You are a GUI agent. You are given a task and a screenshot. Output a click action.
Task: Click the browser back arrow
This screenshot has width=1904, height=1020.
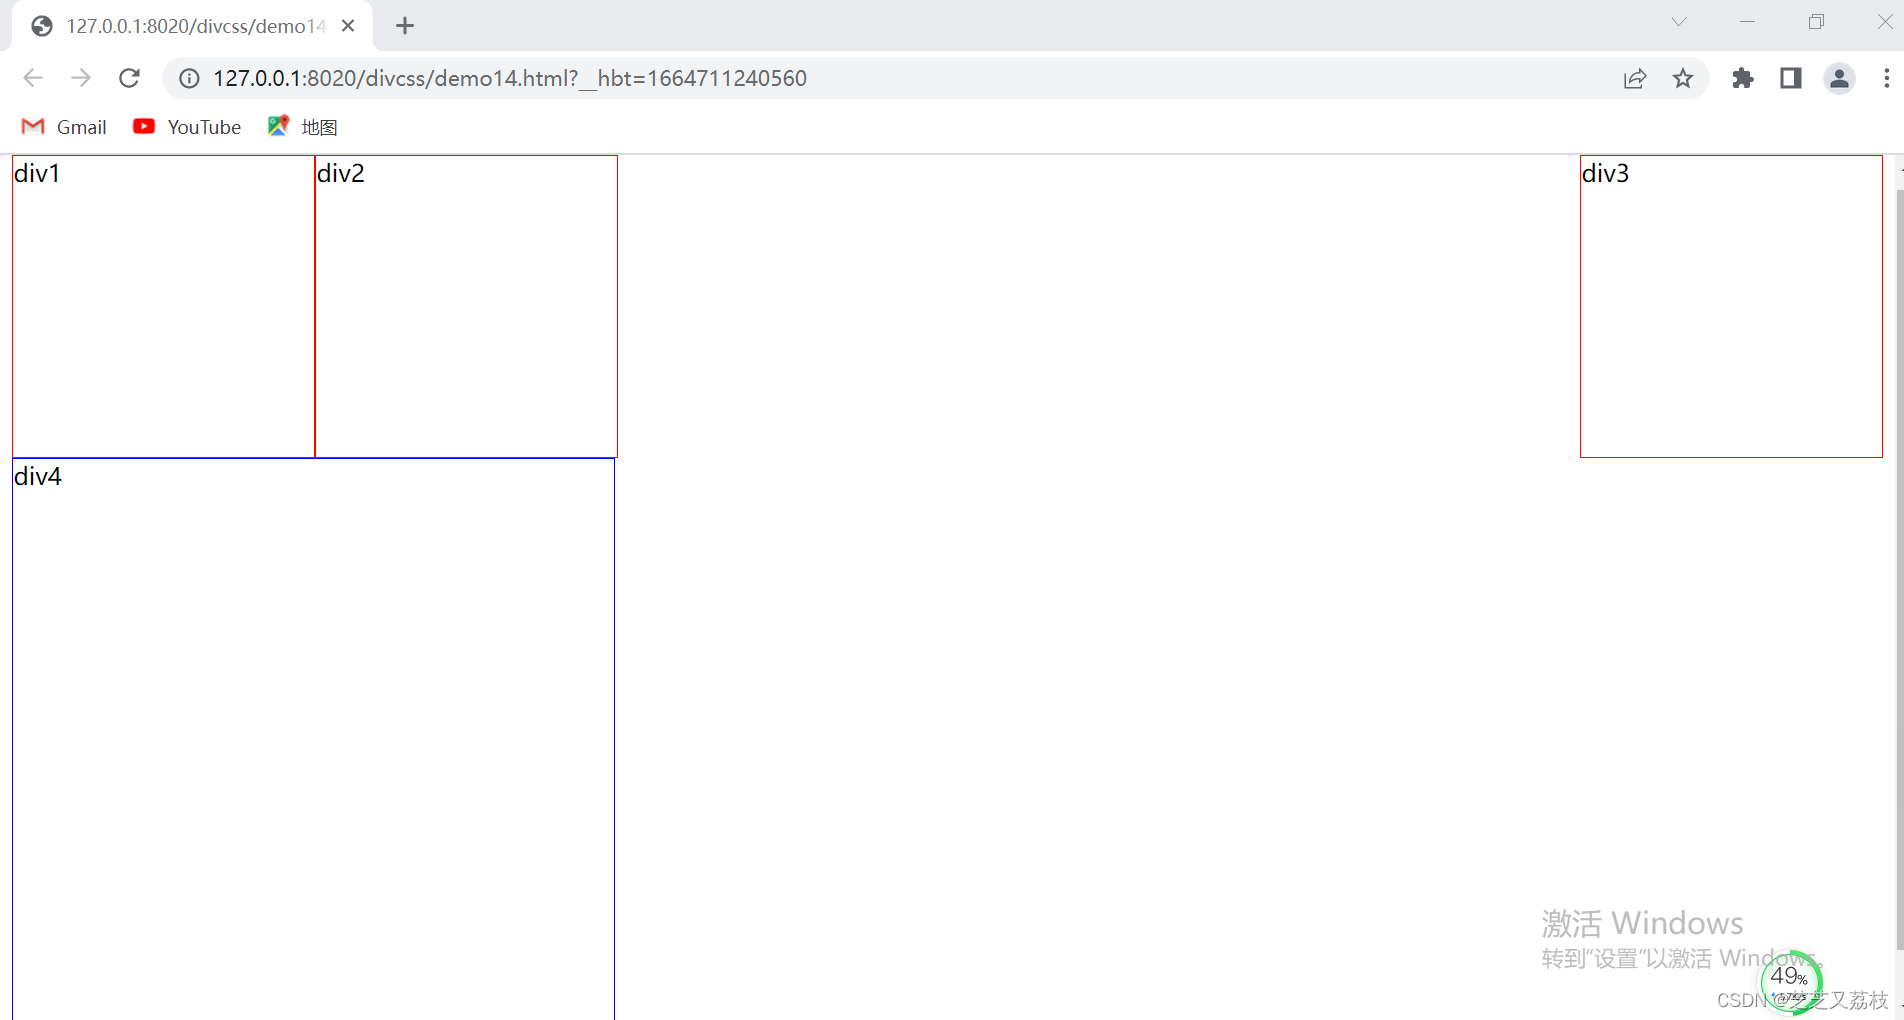[x=33, y=78]
